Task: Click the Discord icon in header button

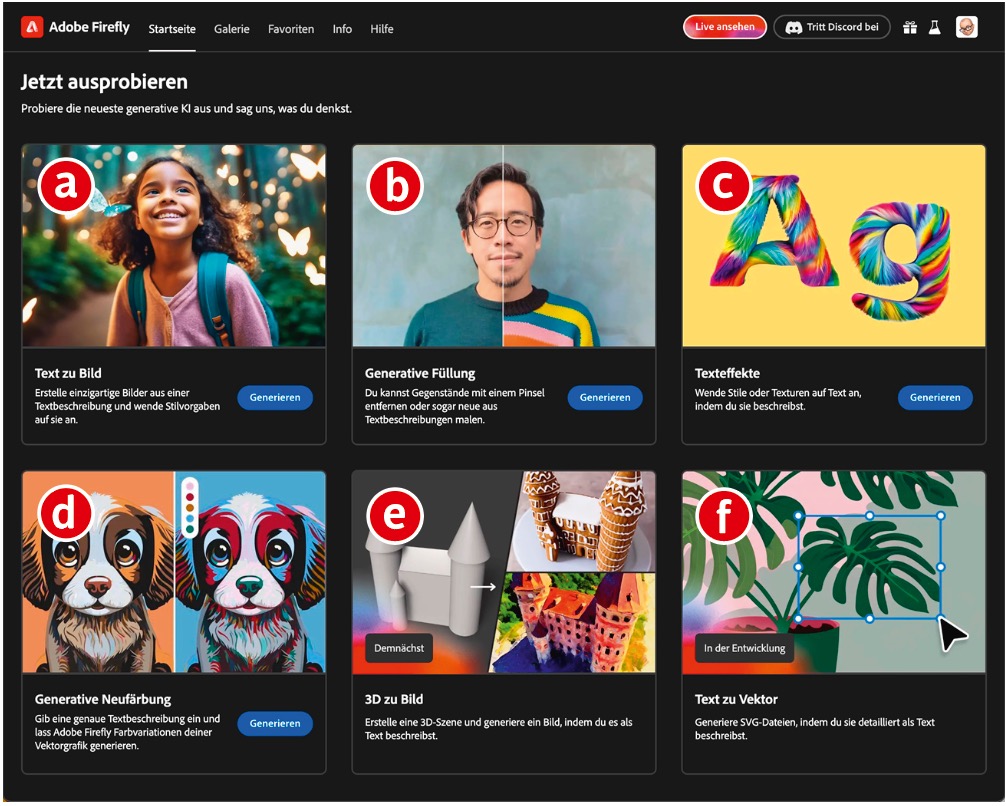Action: [x=794, y=28]
